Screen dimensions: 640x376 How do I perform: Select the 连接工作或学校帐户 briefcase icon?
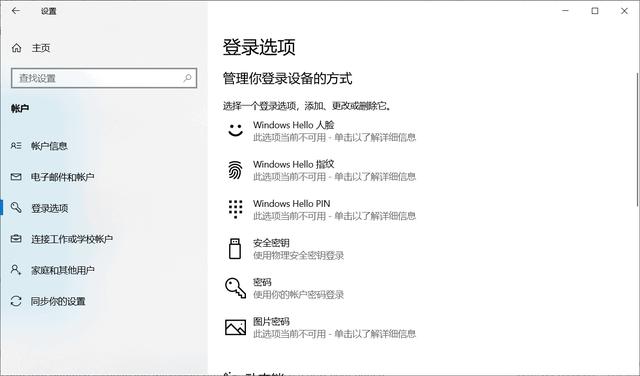coord(16,238)
